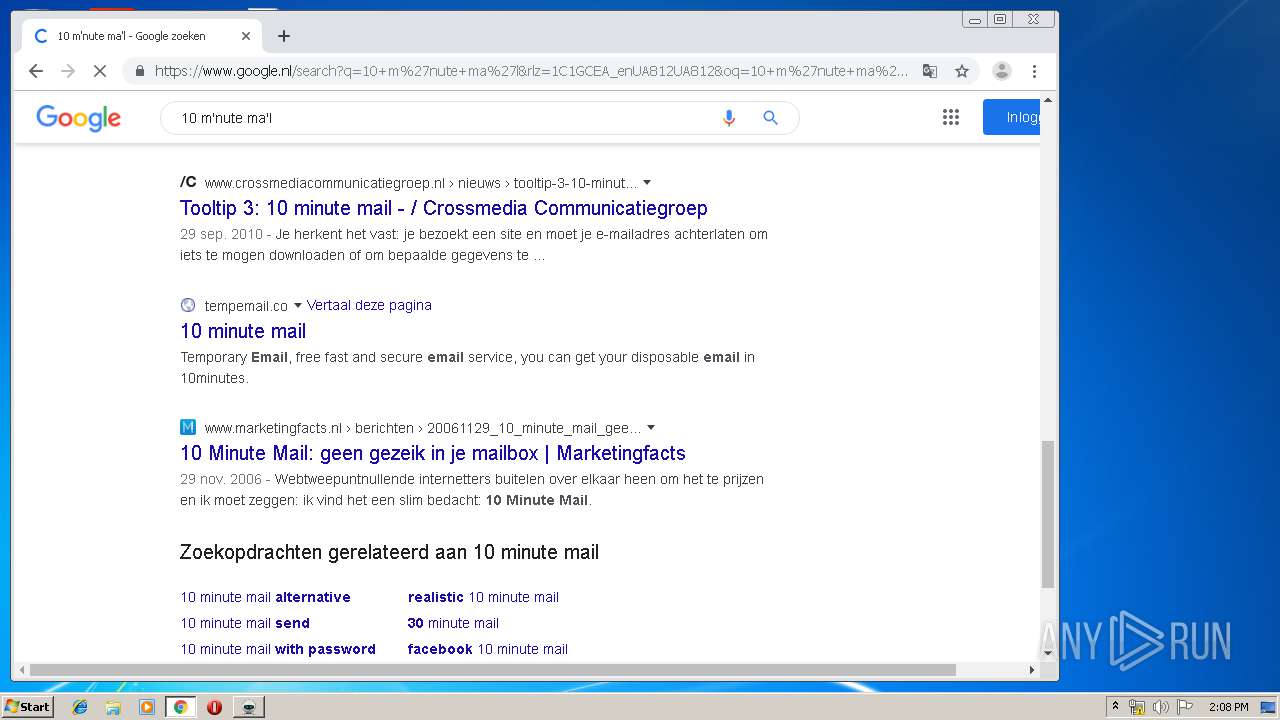Open the Chrome profile avatar
Image resolution: width=1280 pixels, height=720 pixels.
pyautogui.click(x=1001, y=71)
